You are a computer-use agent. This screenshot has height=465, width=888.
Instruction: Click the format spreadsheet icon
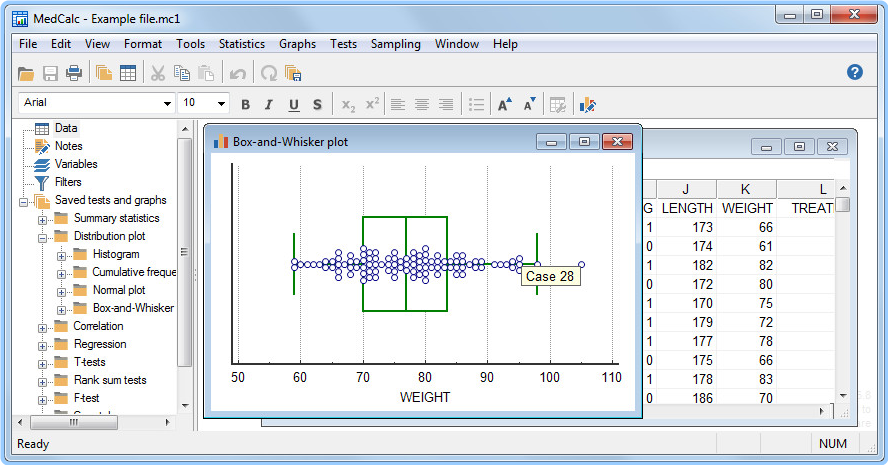click(558, 105)
